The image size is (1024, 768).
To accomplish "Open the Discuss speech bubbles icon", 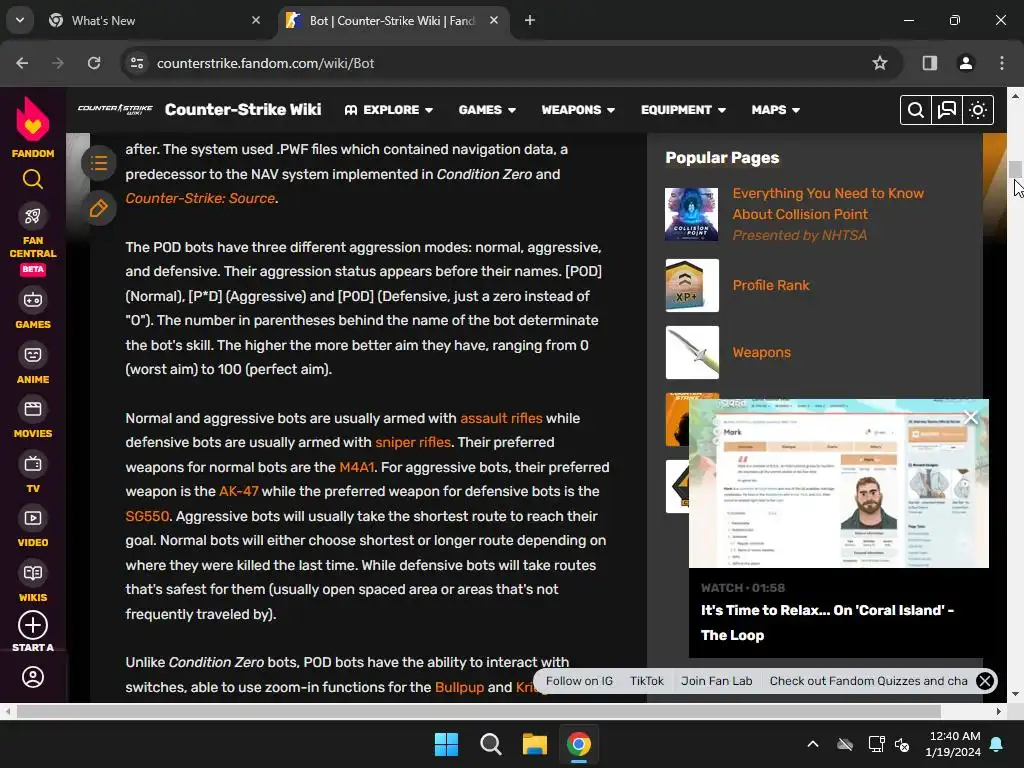I will coord(947,110).
